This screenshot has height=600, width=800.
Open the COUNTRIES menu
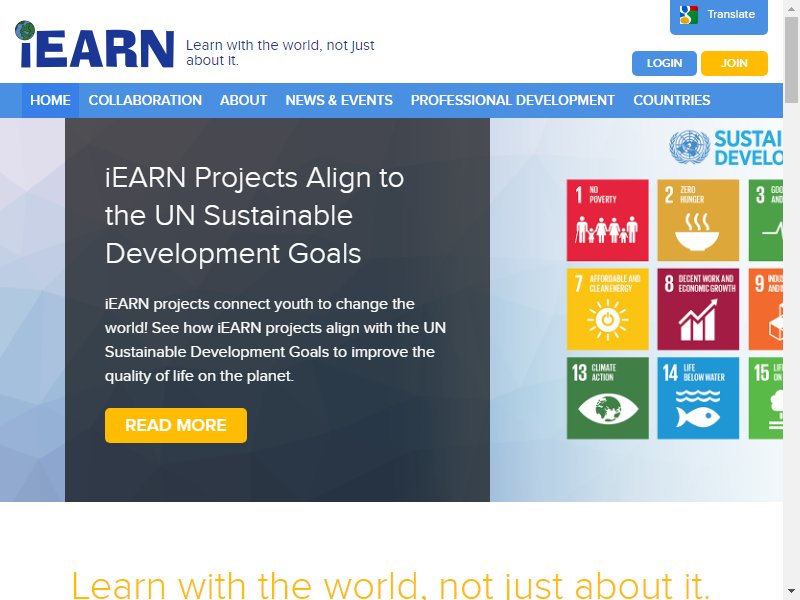tap(672, 101)
